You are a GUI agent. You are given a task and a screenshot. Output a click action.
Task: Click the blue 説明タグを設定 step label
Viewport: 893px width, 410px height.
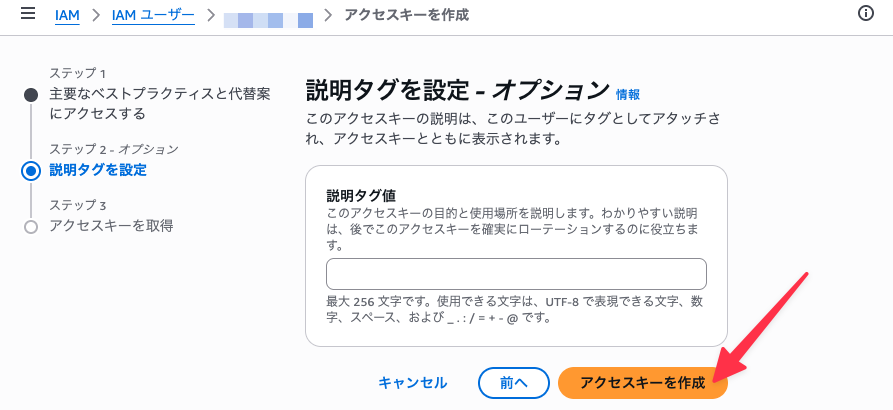(98, 170)
